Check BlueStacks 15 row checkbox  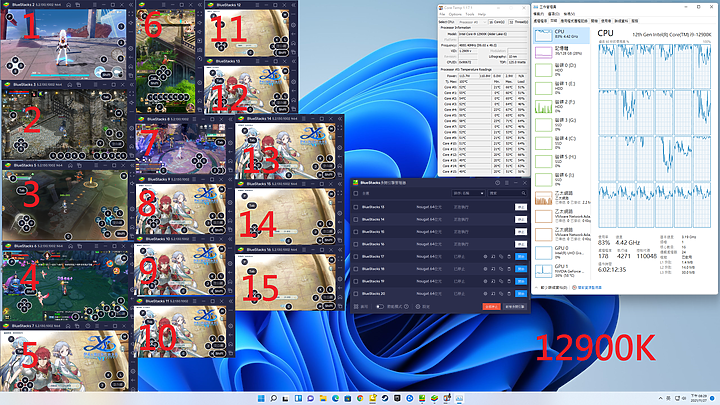click(x=355, y=232)
